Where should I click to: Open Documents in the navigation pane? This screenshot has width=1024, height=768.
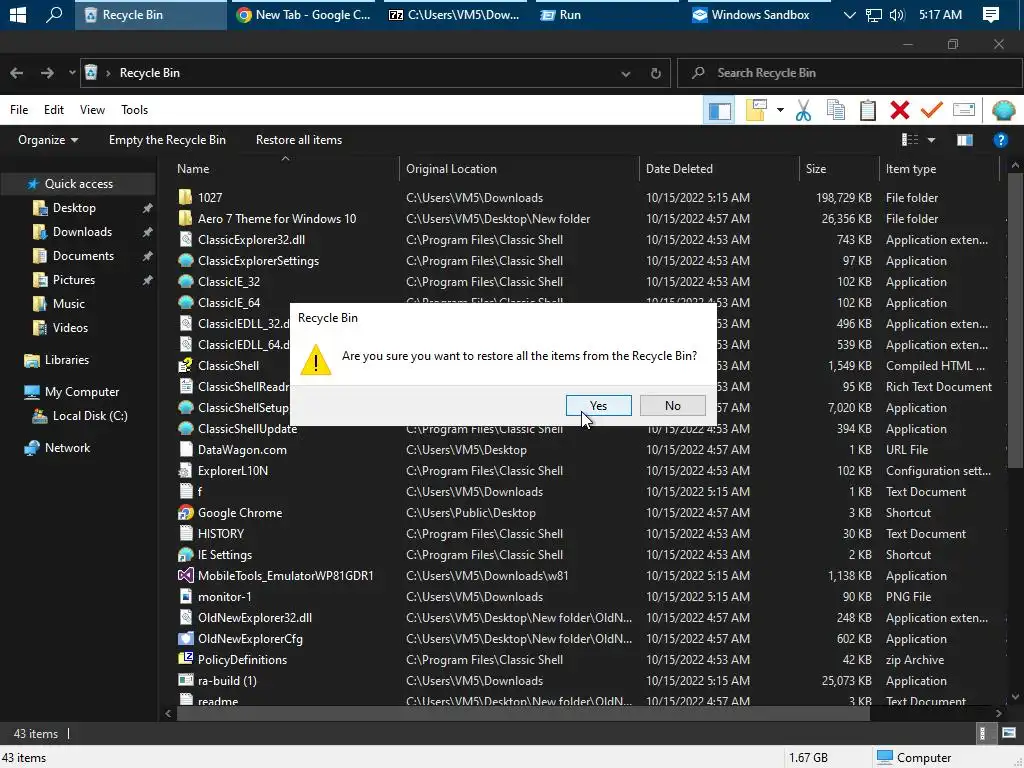click(83, 256)
